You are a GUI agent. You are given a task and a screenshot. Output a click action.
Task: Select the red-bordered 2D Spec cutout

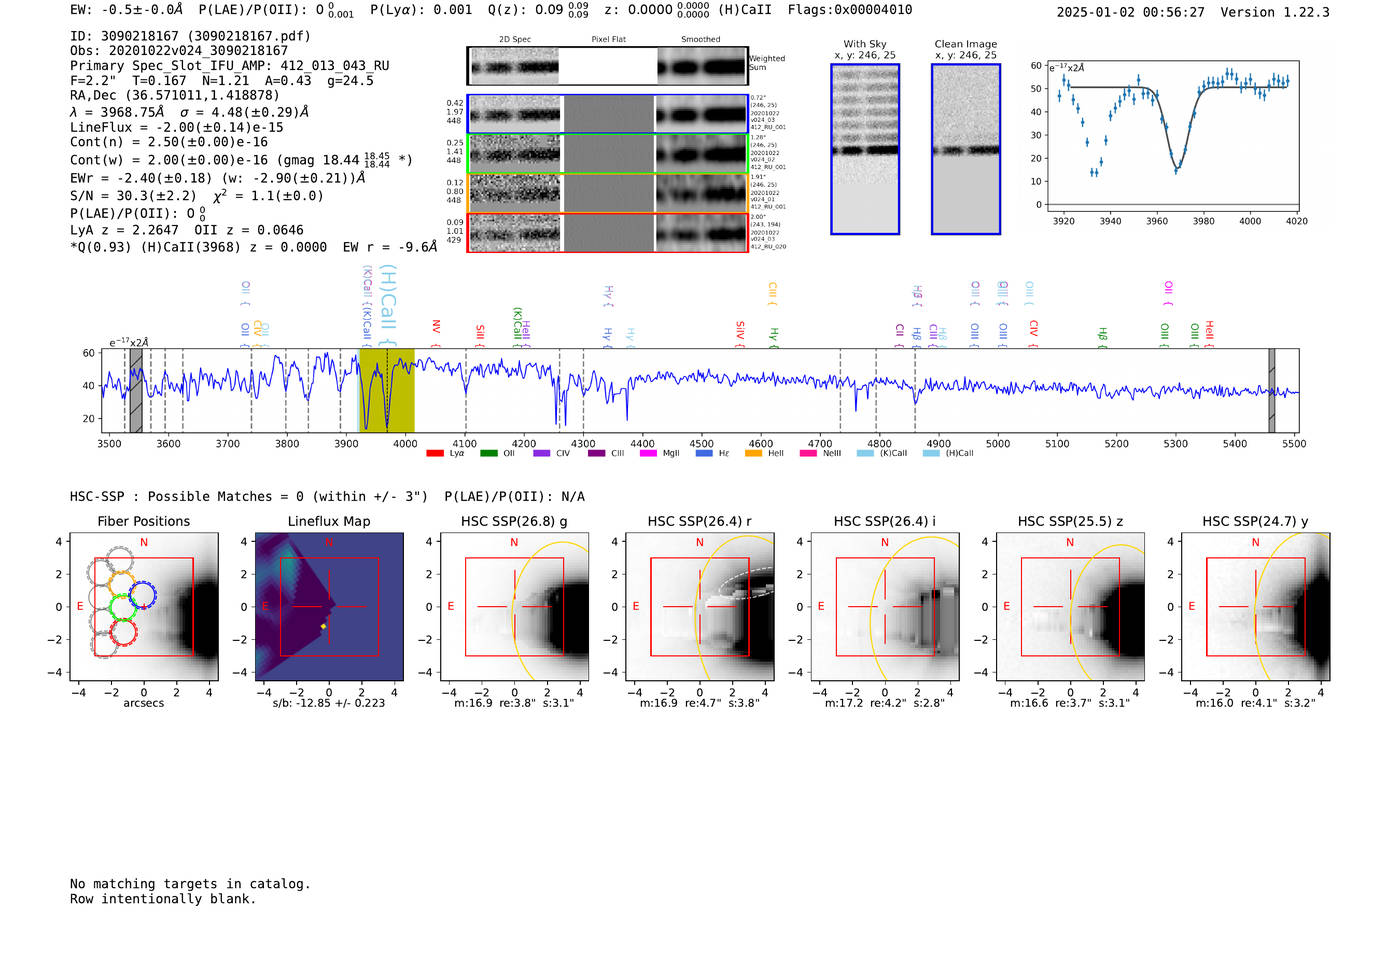pyautogui.click(x=514, y=232)
